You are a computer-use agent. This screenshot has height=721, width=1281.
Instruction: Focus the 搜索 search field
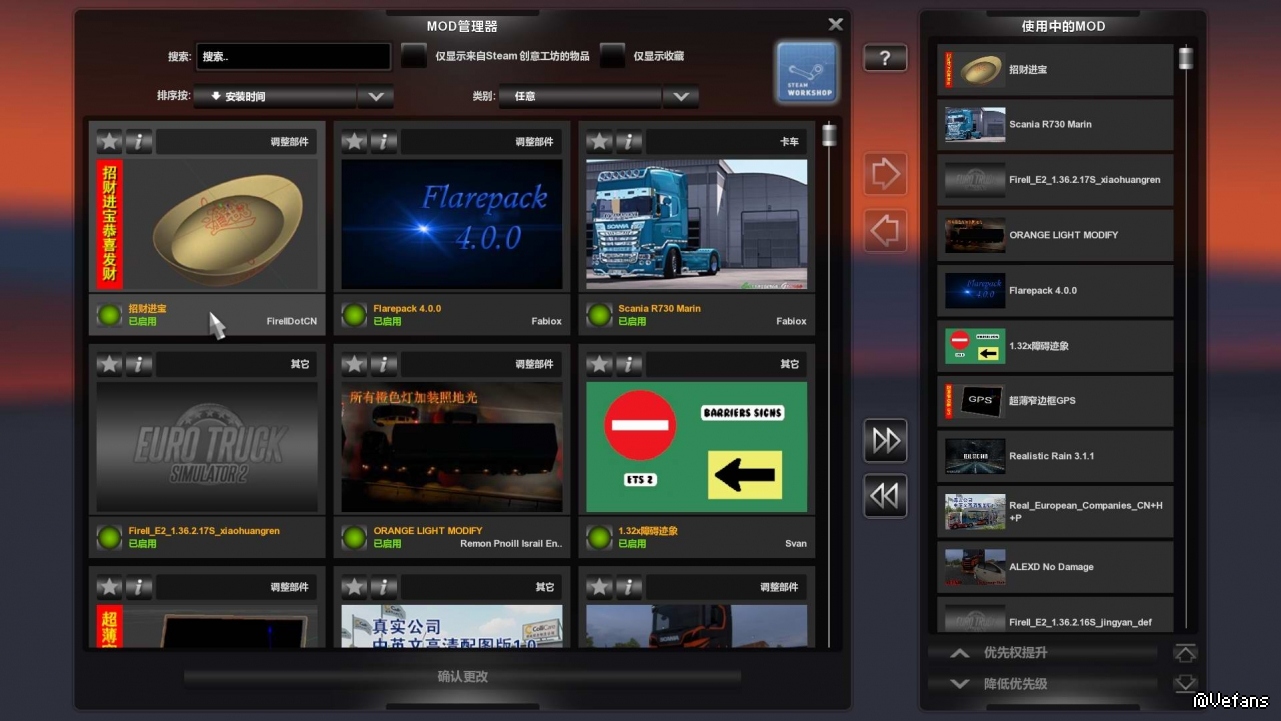[x=293, y=56]
